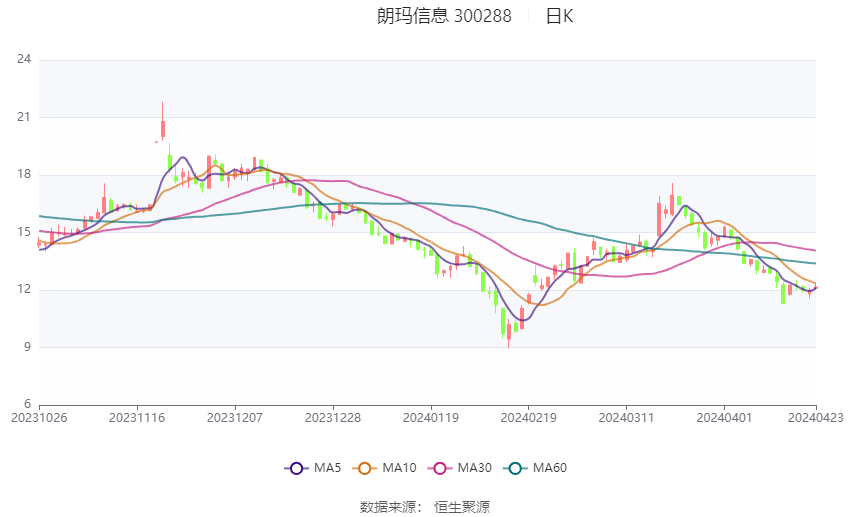Click the MA10 orange legend circle marker
The width and height of the screenshot is (850, 517).
(365, 468)
